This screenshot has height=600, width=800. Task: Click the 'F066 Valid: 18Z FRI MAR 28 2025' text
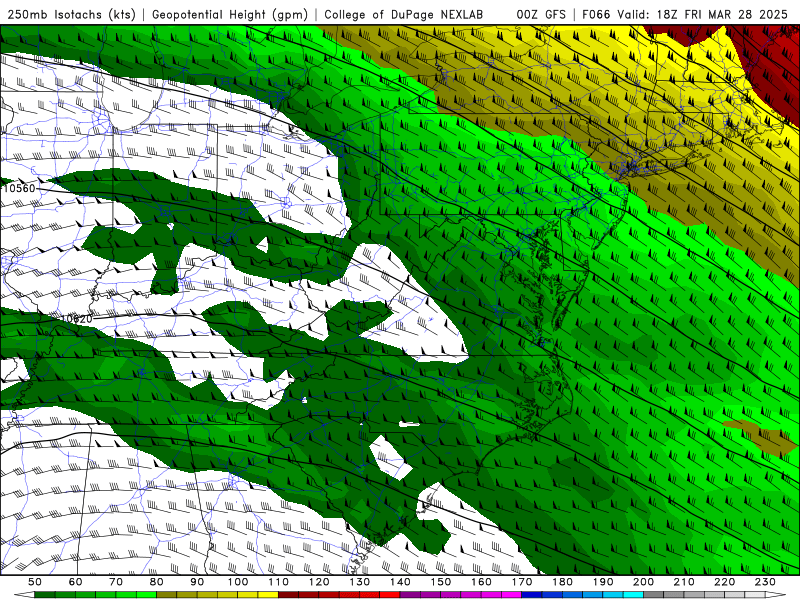[x=685, y=15]
